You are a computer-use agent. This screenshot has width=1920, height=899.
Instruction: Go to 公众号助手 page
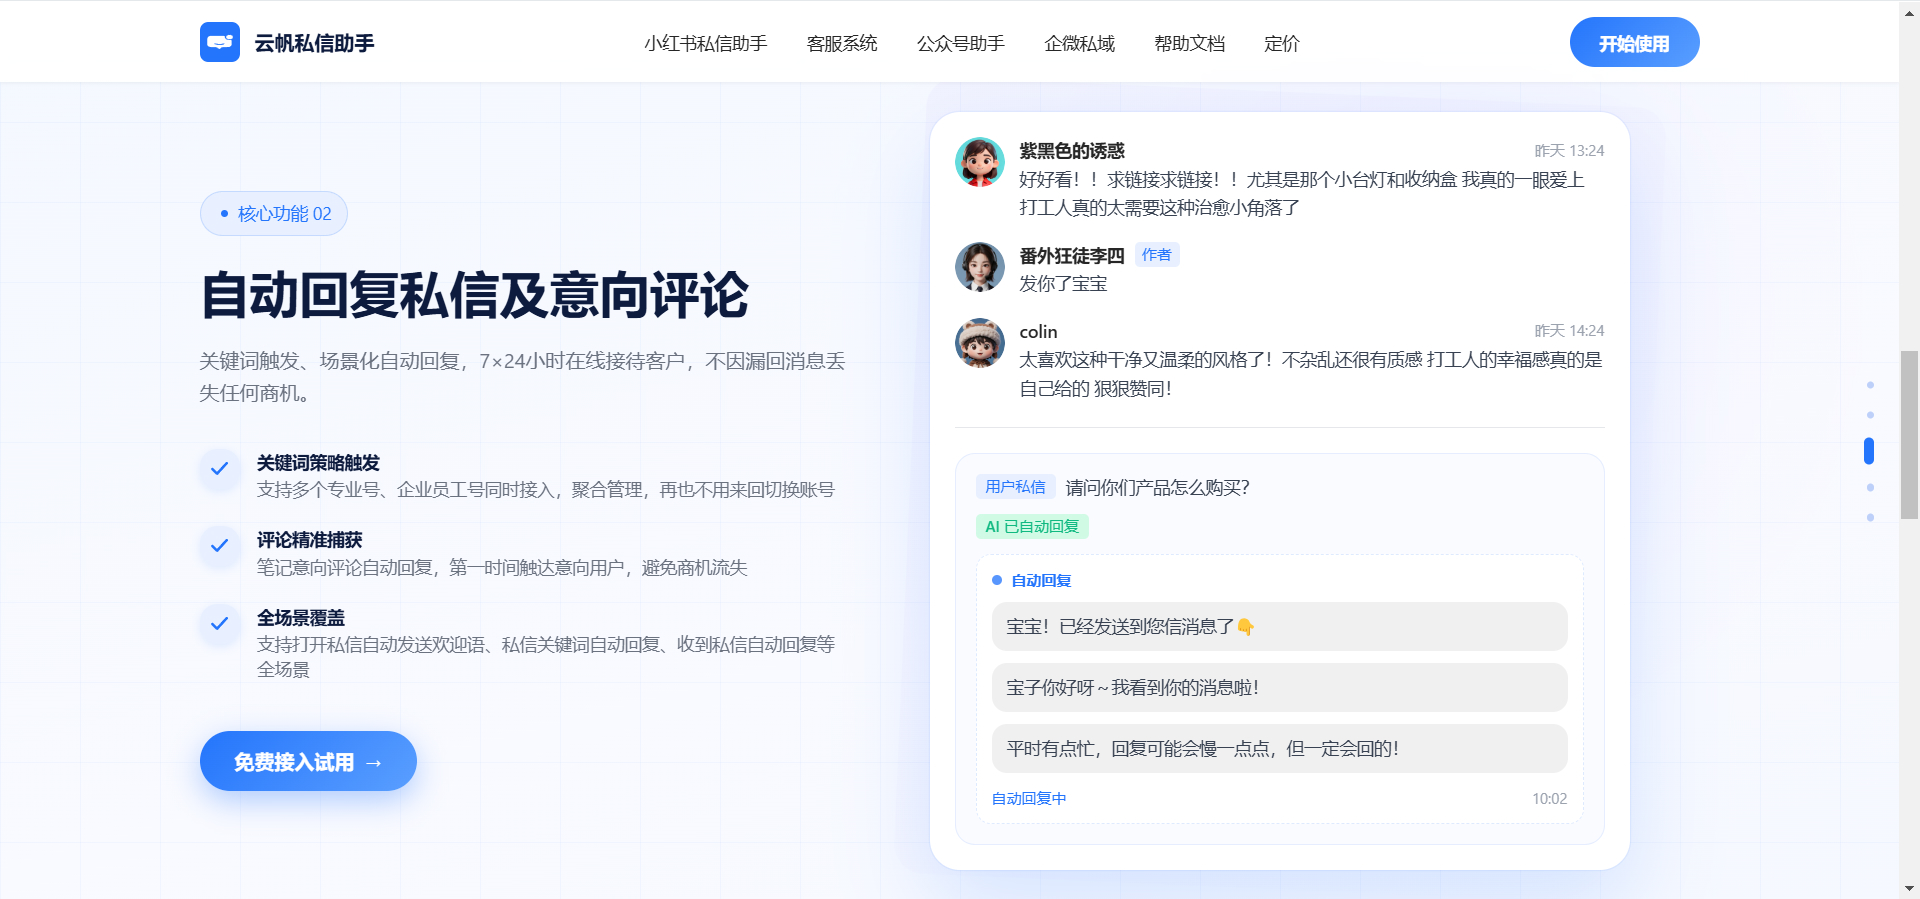[960, 43]
